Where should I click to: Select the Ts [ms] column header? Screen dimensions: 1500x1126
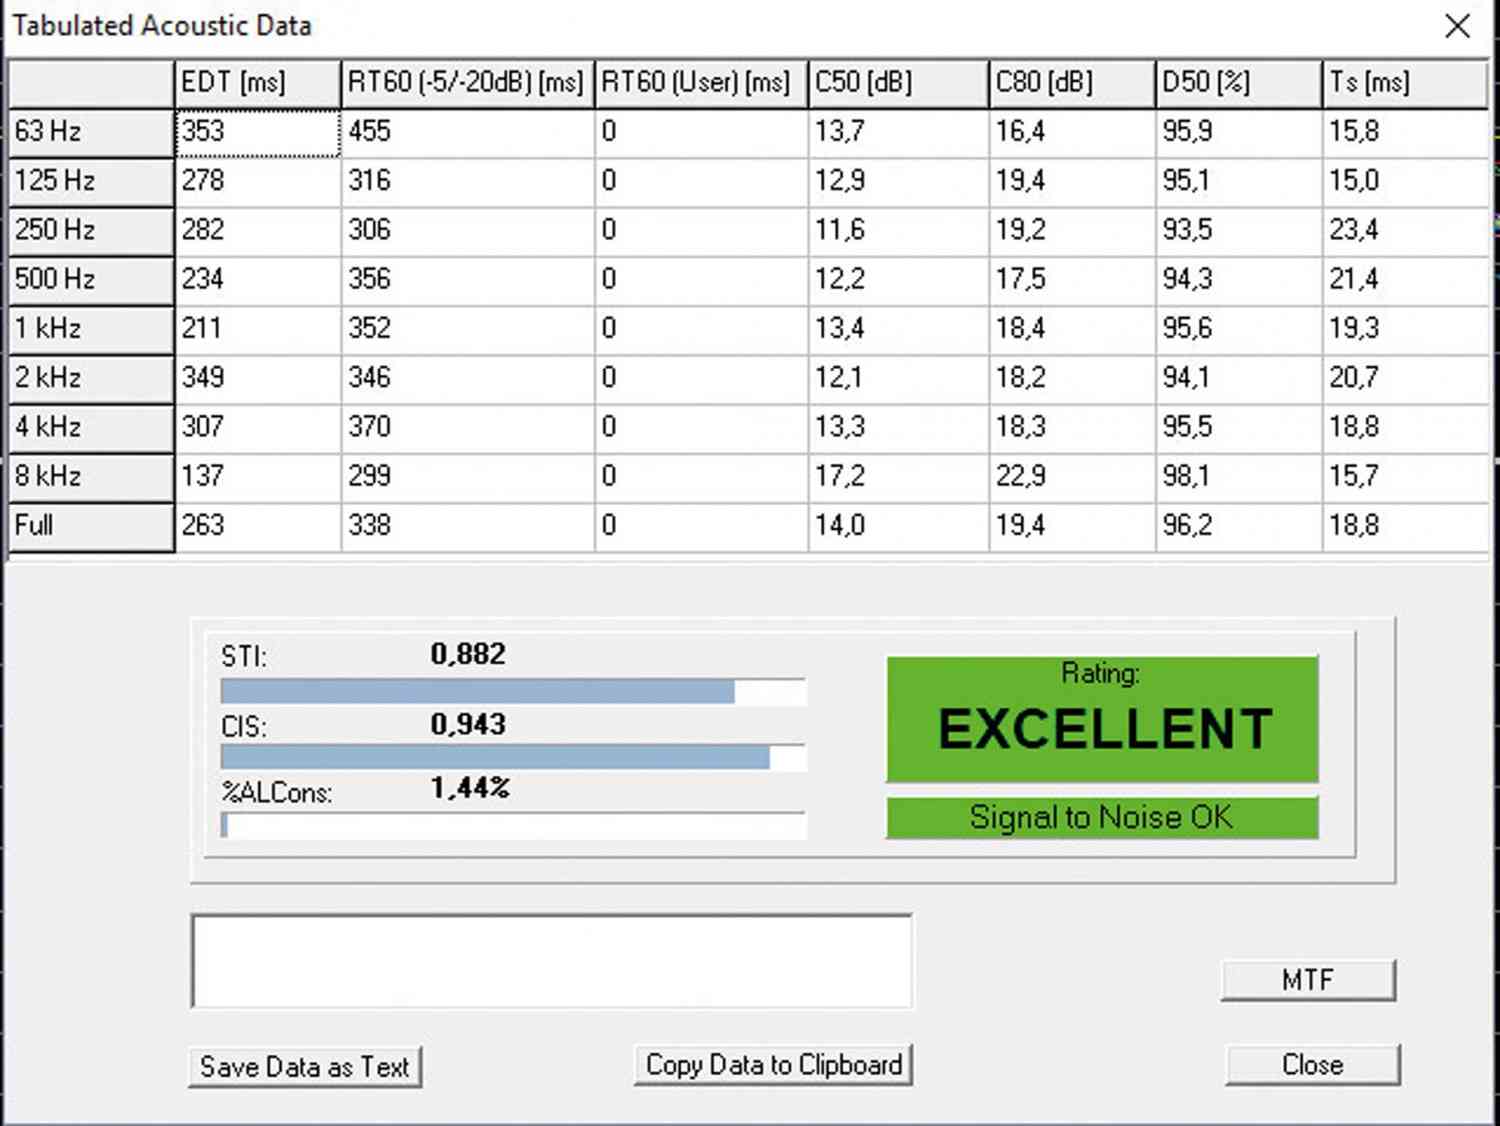point(1406,83)
